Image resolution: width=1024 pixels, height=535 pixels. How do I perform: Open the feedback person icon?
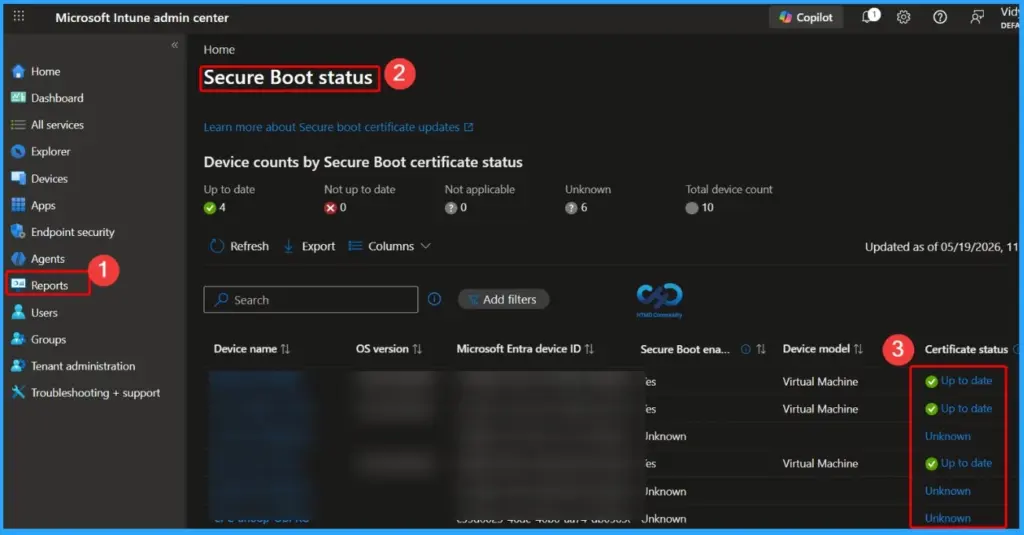(977, 18)
